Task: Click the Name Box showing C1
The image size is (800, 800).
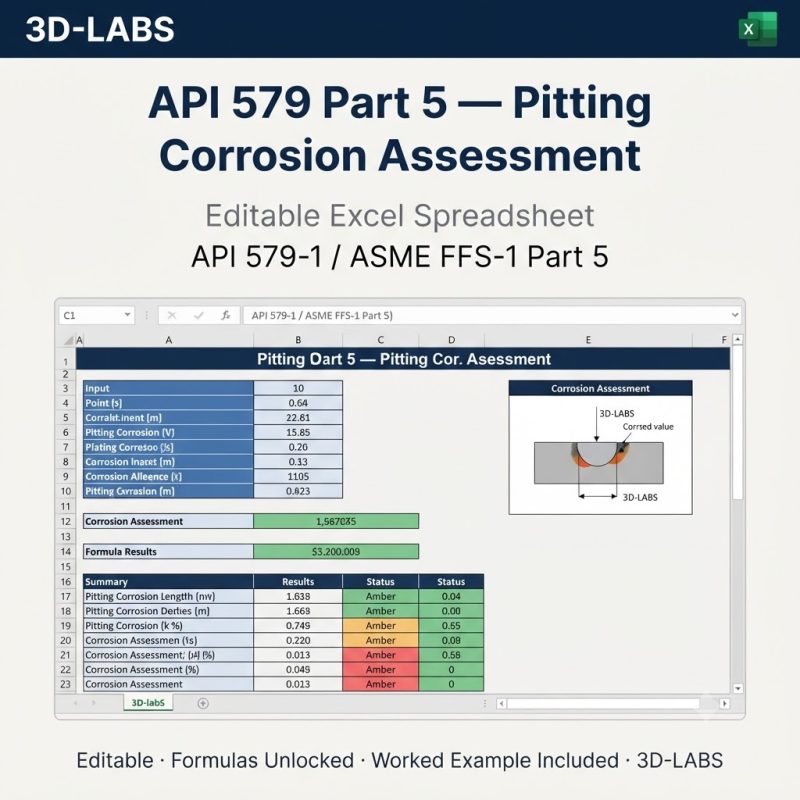Action: (96, 315)
